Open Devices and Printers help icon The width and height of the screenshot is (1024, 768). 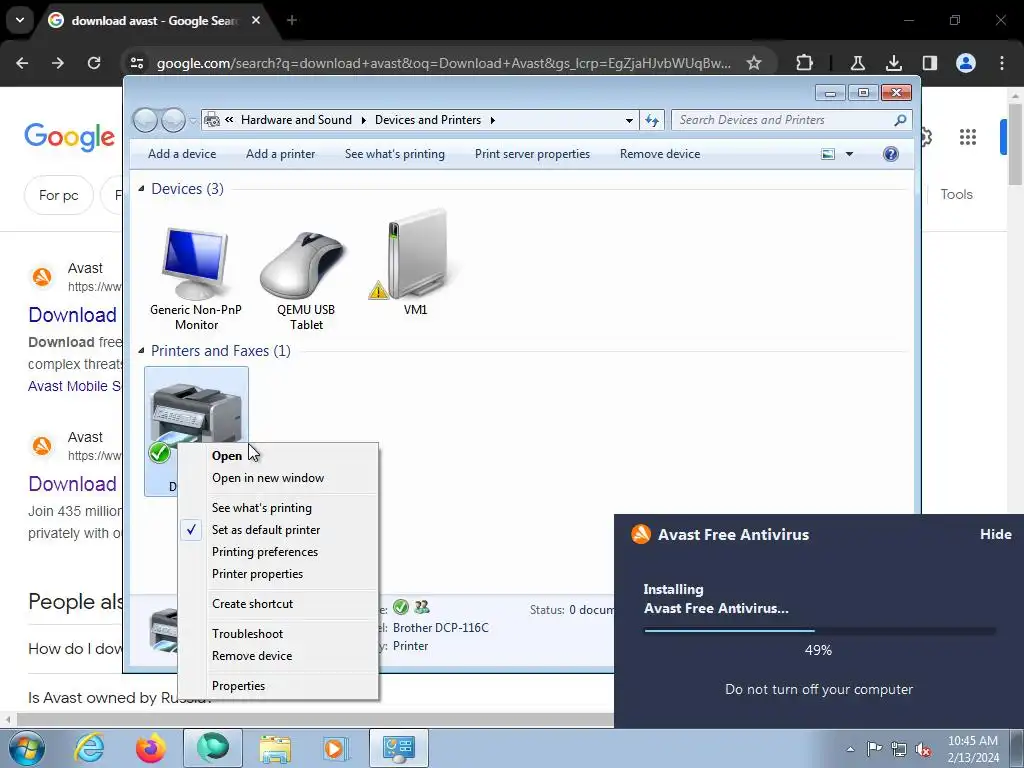[x=890, y=154]
